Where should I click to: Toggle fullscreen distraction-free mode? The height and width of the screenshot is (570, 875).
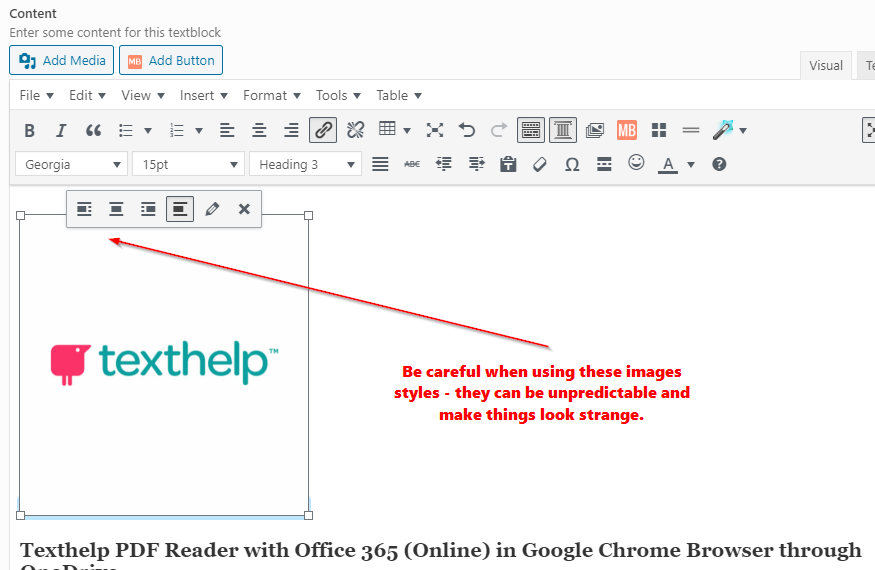pyautogui.click(x=435, y=131)
